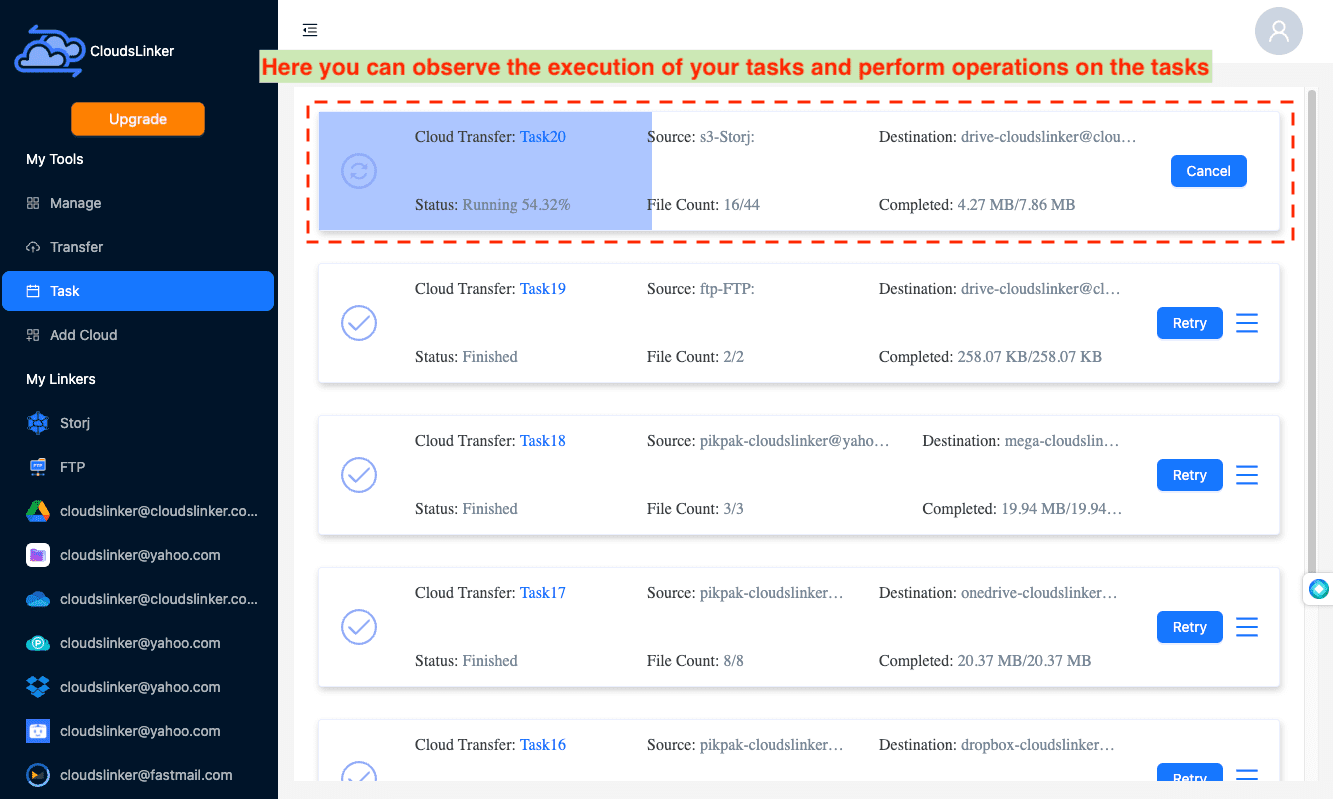Click the Storj linker icon
The image size is (1333, 799).
point(38,423)
